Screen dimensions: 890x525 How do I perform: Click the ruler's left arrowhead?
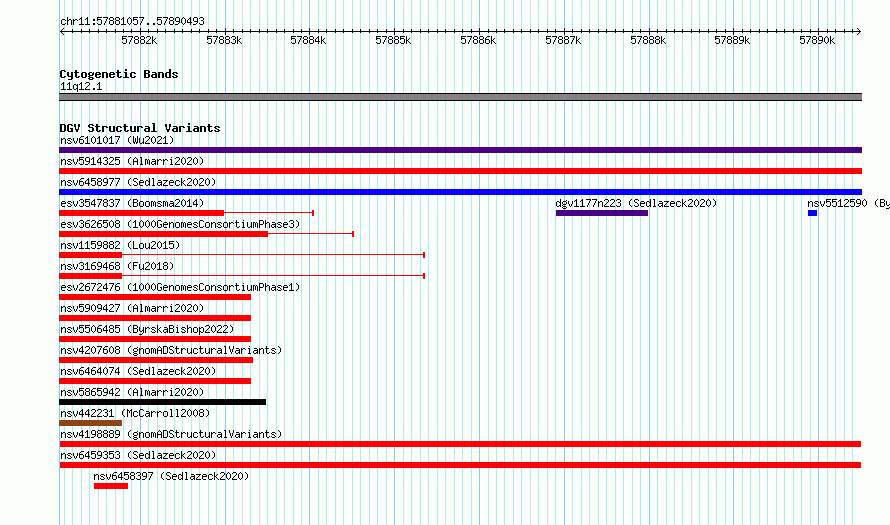[62, 31]
